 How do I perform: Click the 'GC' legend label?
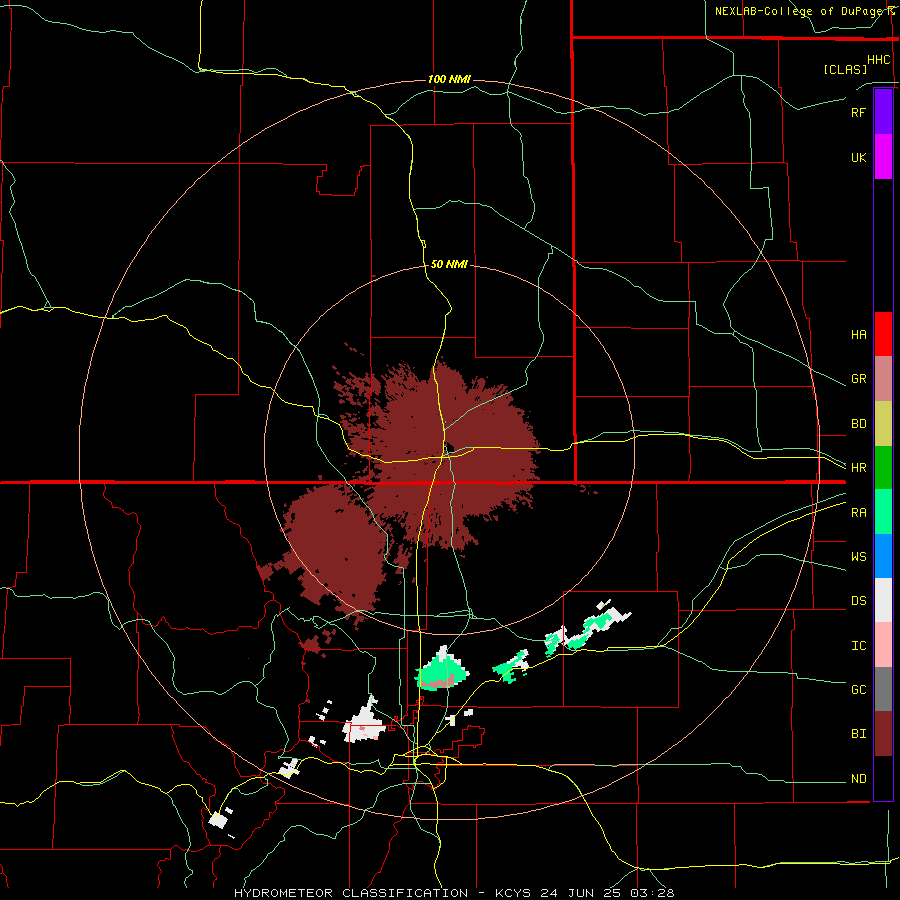[858, 690]
